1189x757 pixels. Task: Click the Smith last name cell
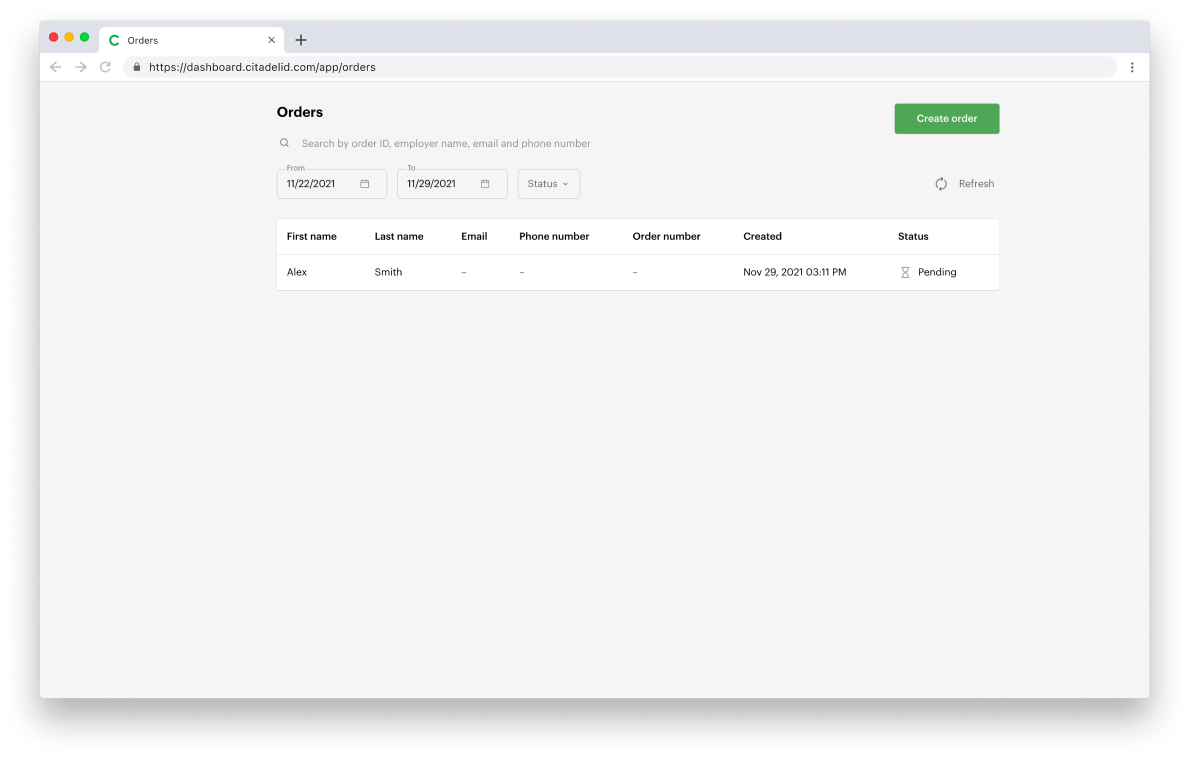pyautogui.click(x=388, y=272)
